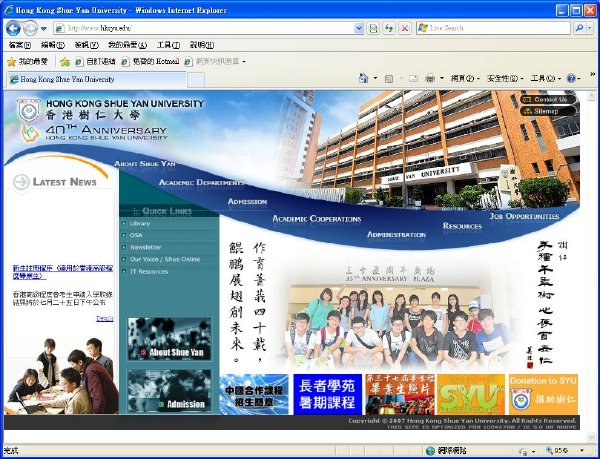
Task: Click the university crest logo
Action: 29,109
